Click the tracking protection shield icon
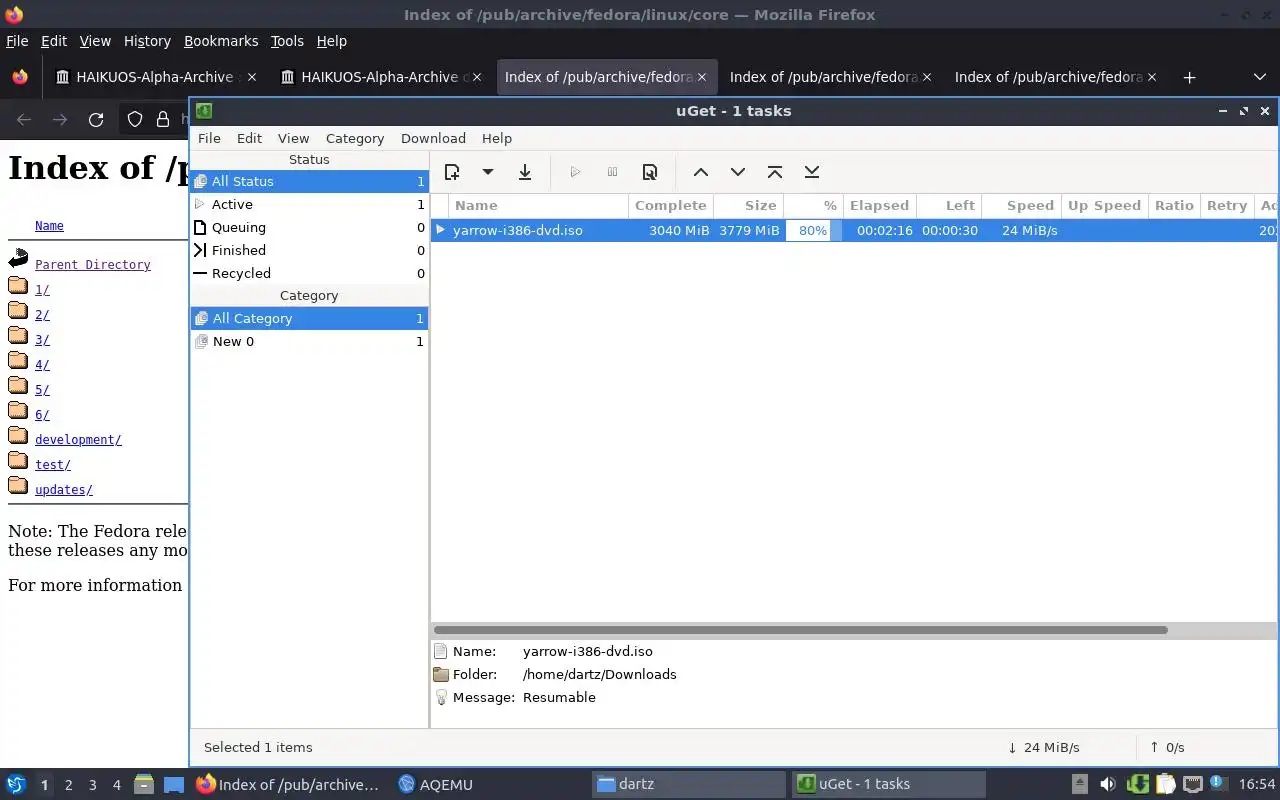Image resolution: width=1280 pixels, height=800 pixels. tap(135, 120)
